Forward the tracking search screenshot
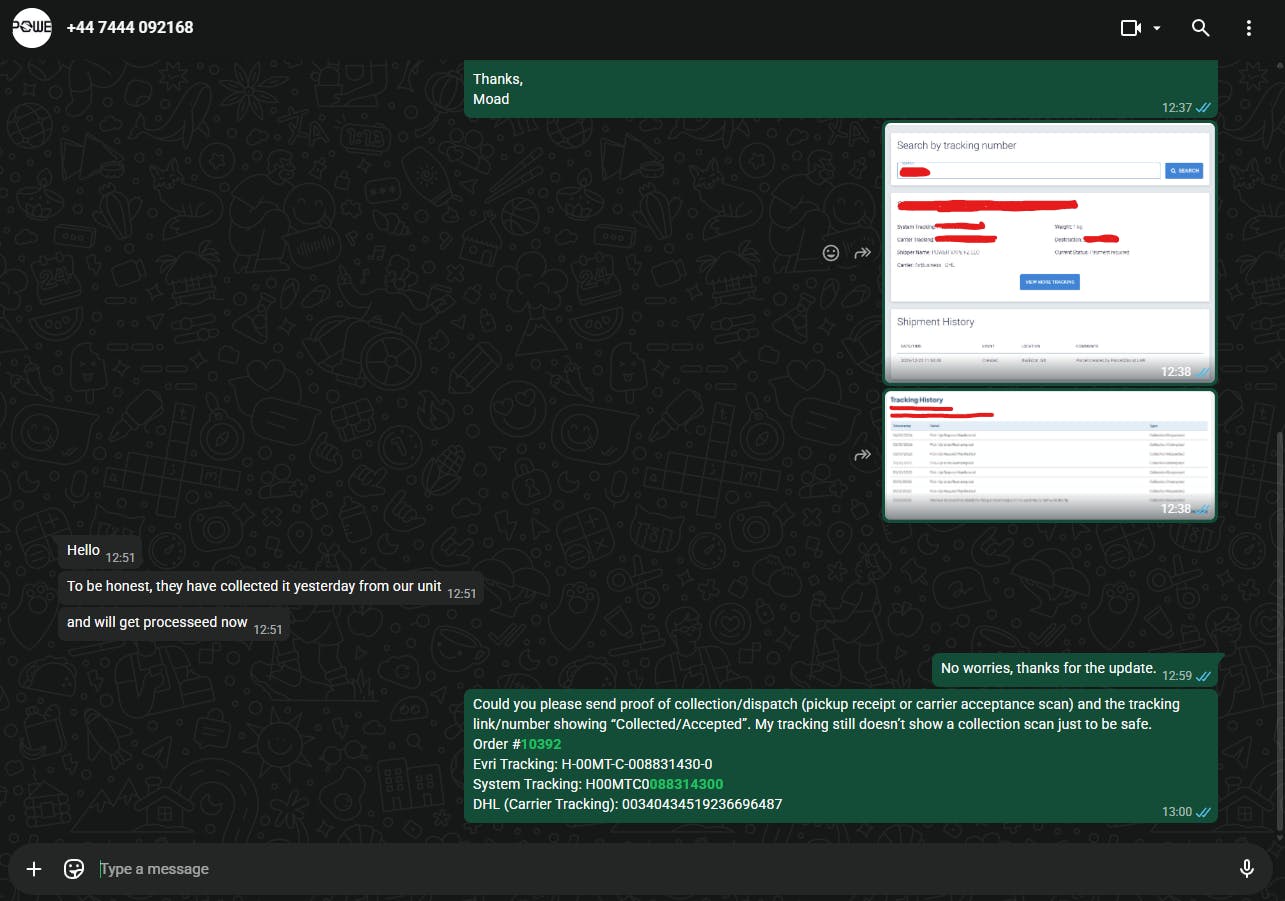 pyautogui.click(x=862, y=253)
